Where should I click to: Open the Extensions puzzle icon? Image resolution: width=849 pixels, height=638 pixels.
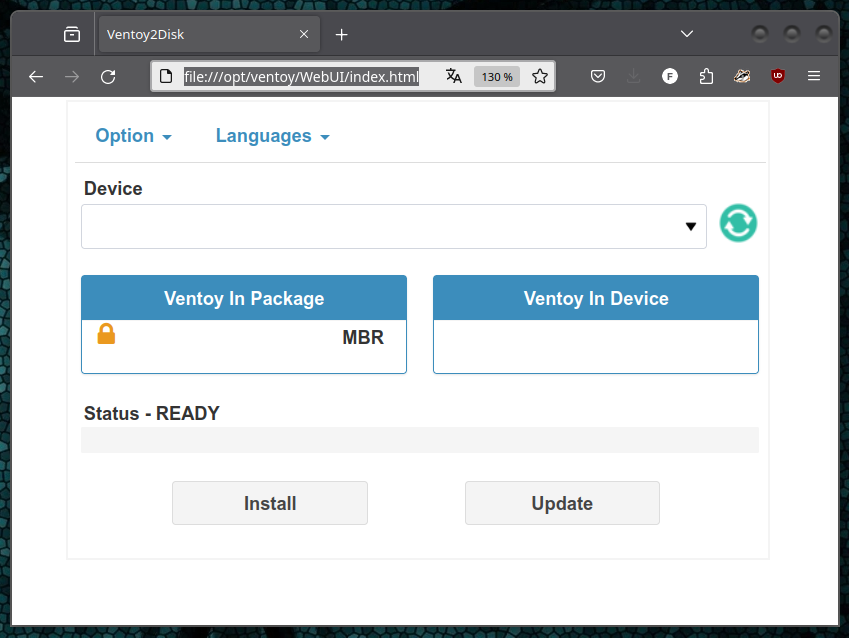[x=706, y=75]
